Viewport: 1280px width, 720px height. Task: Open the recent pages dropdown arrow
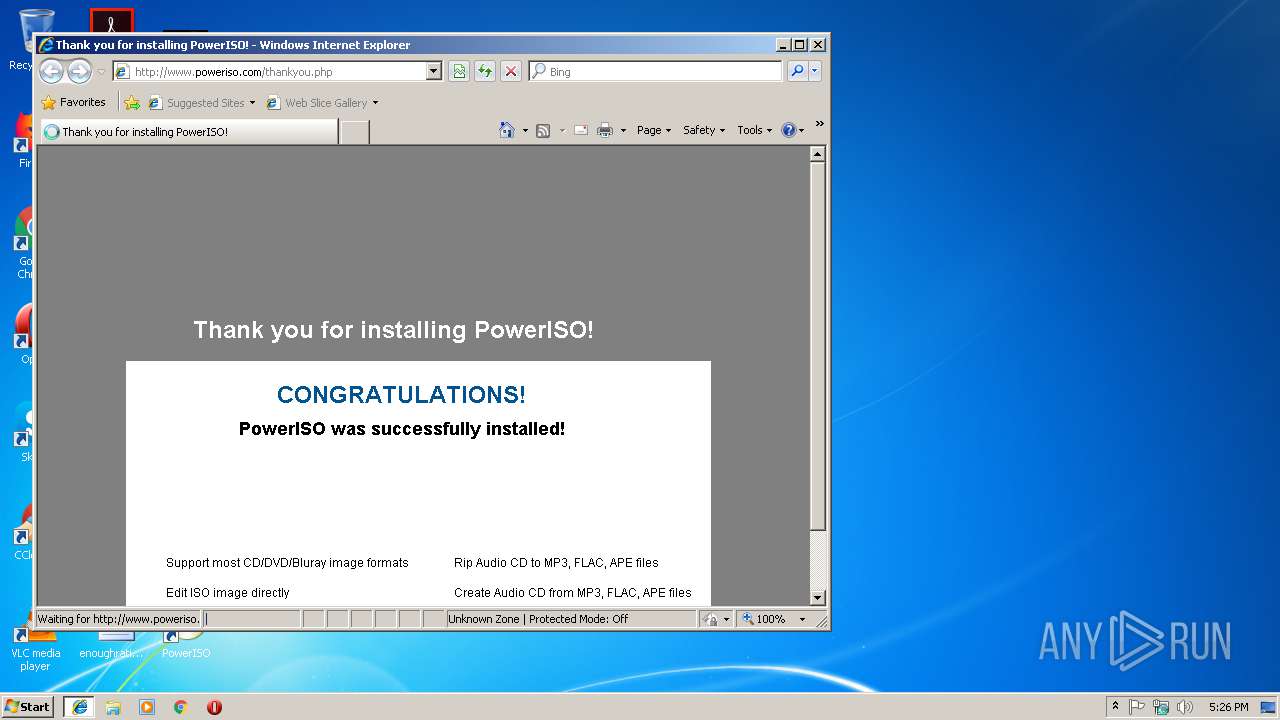101,72
